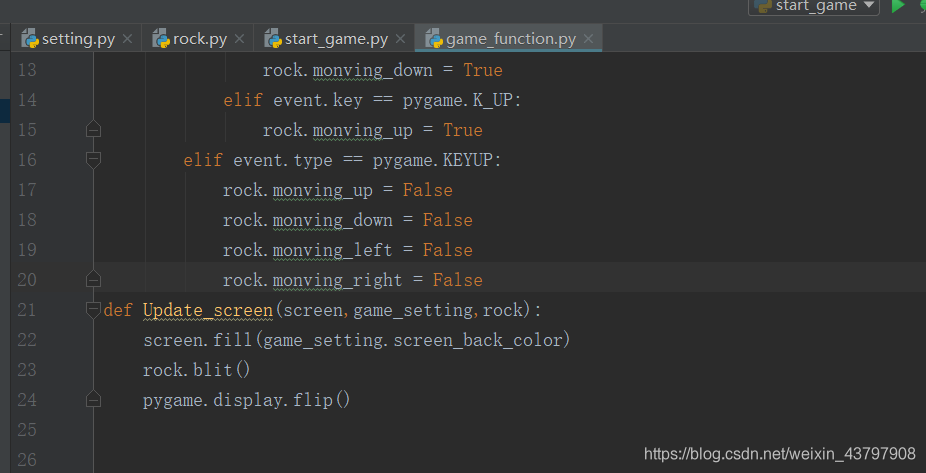The image size is (926, 473).
Task: Collapse the Update_screen function at line 21
Action: pyautogui.click(x=93, y=309)
